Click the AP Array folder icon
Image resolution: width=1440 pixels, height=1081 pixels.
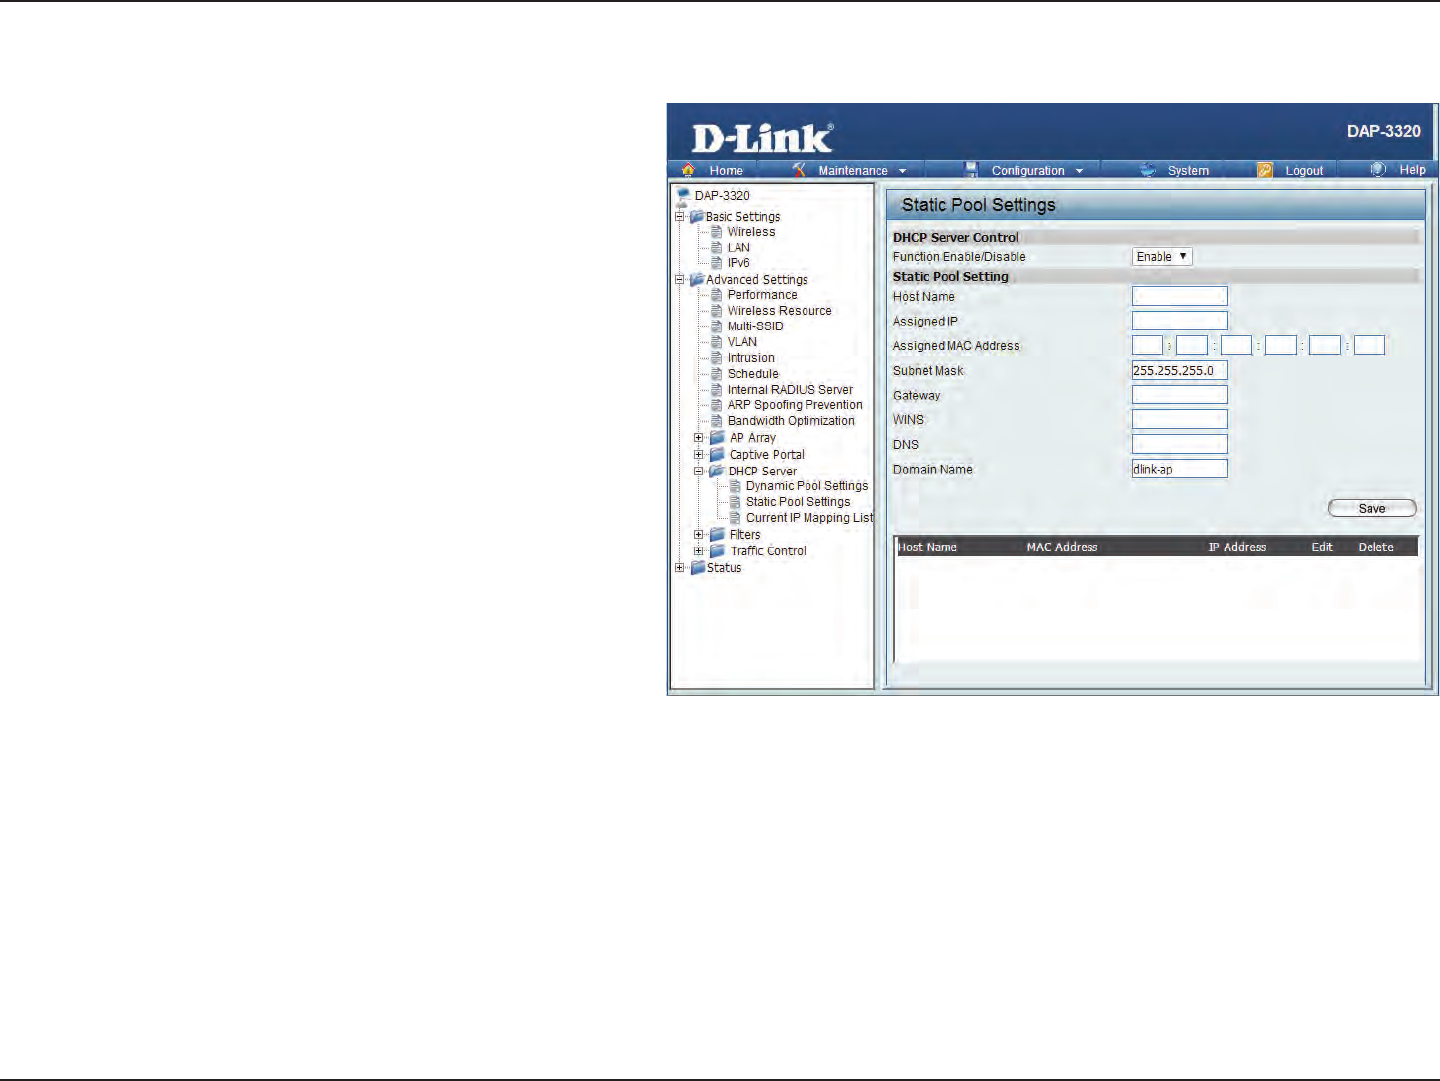[x=717, y=438]
